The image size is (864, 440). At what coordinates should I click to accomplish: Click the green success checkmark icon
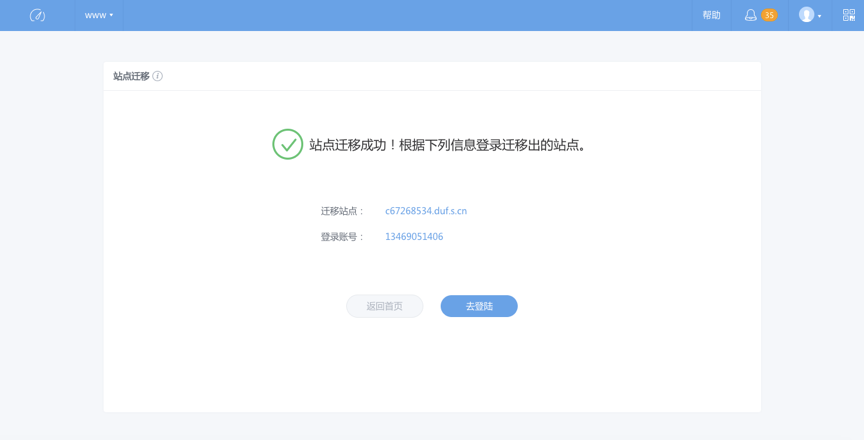pyautogui.click(x=288, y=144)
